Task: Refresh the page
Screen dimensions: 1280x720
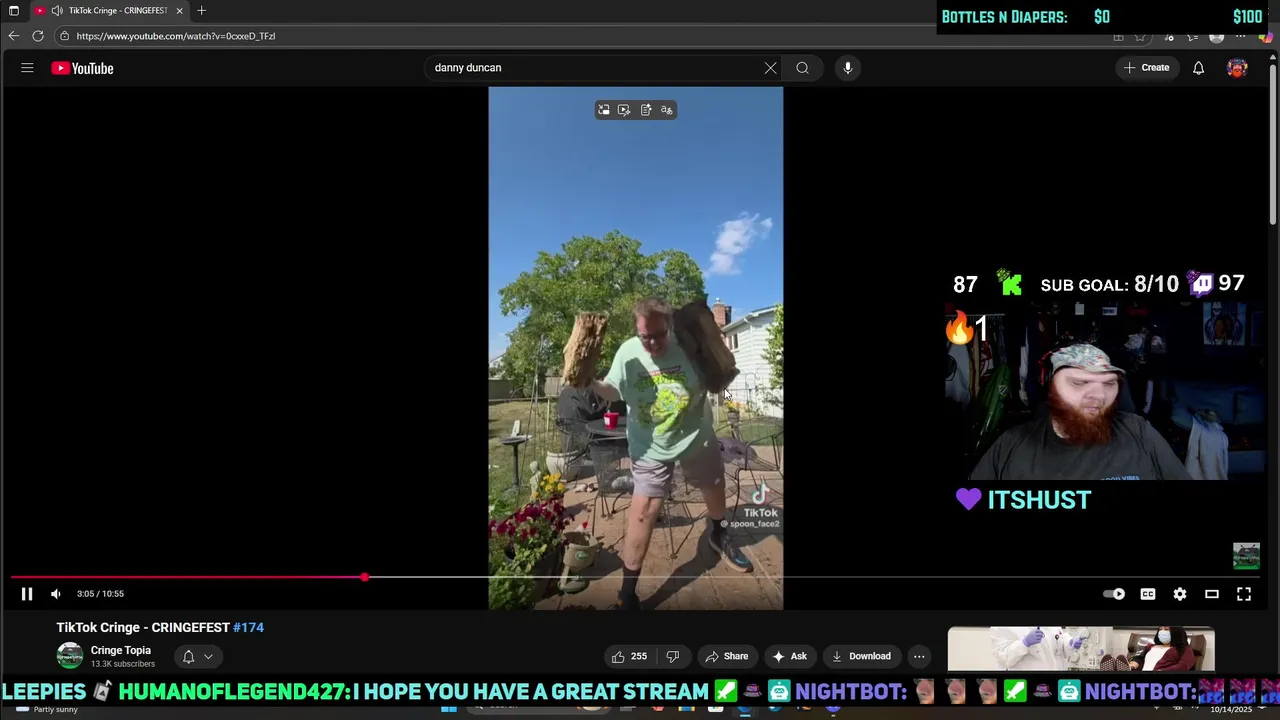Action: [38, 36]
